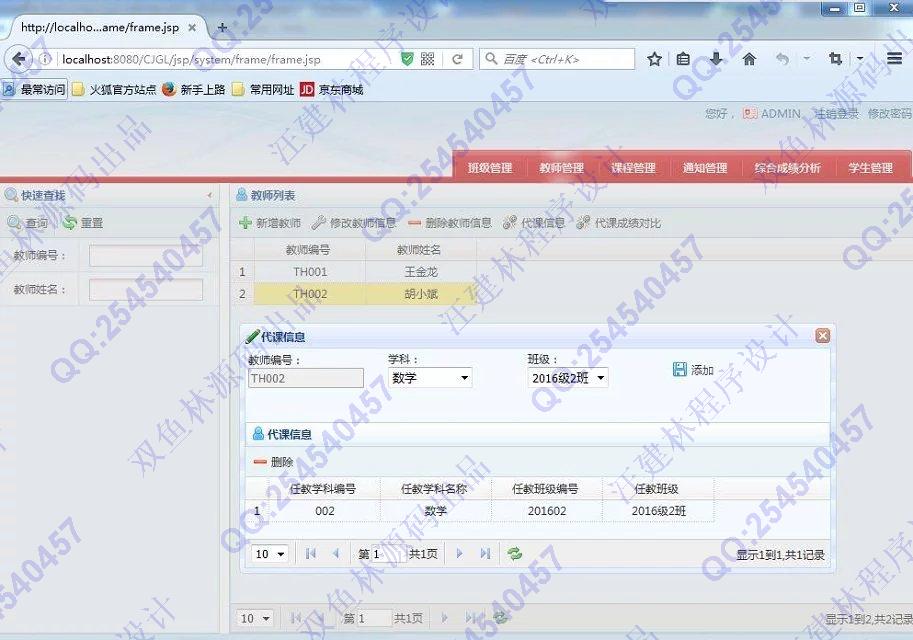Select grid row with code 201602
This screenshot has width=913, height=640.
[480, 511]
